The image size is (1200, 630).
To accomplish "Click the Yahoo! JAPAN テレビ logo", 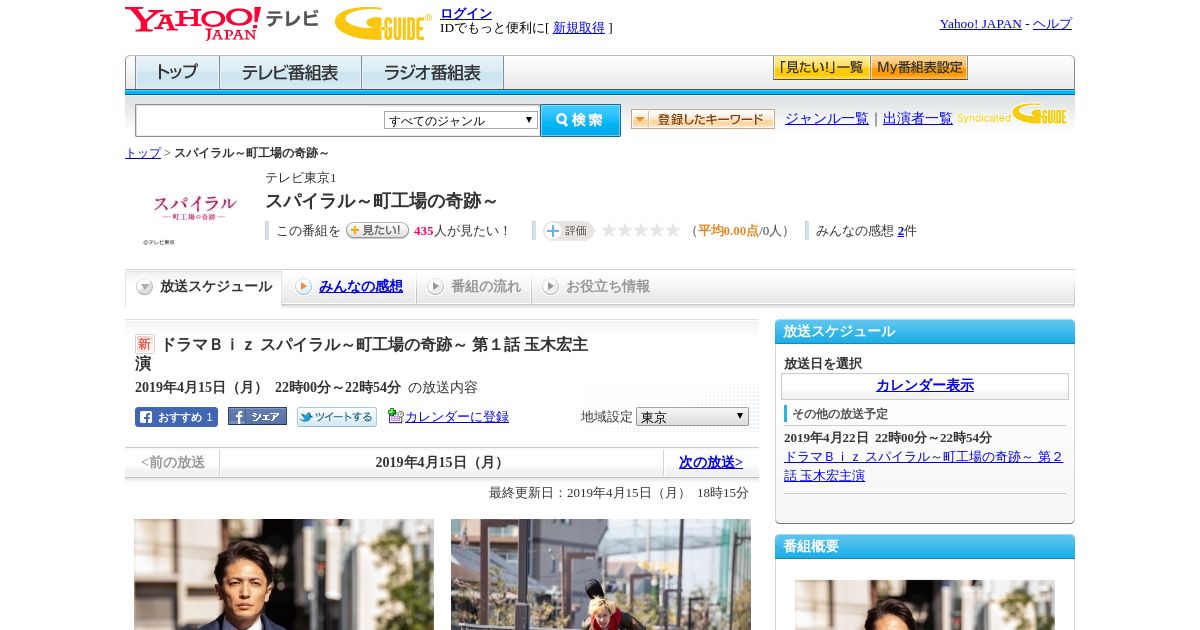I will 222,23.
